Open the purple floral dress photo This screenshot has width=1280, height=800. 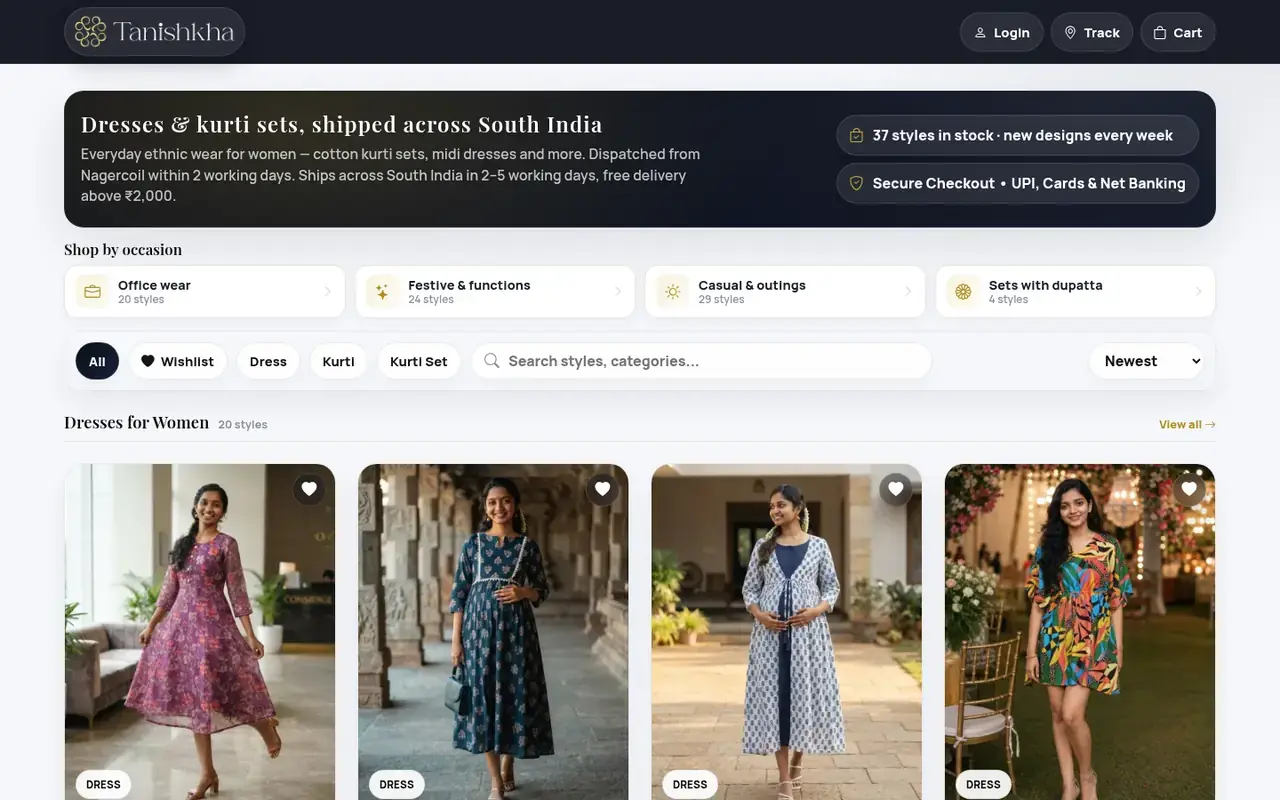pos(200,632)
